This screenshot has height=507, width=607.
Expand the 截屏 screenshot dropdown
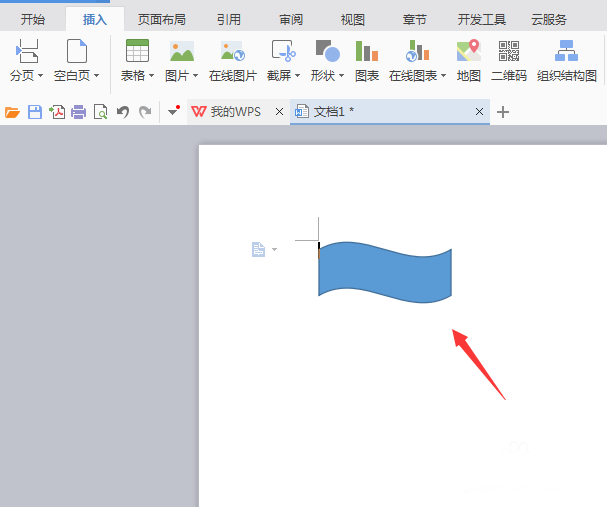point(298,75)
